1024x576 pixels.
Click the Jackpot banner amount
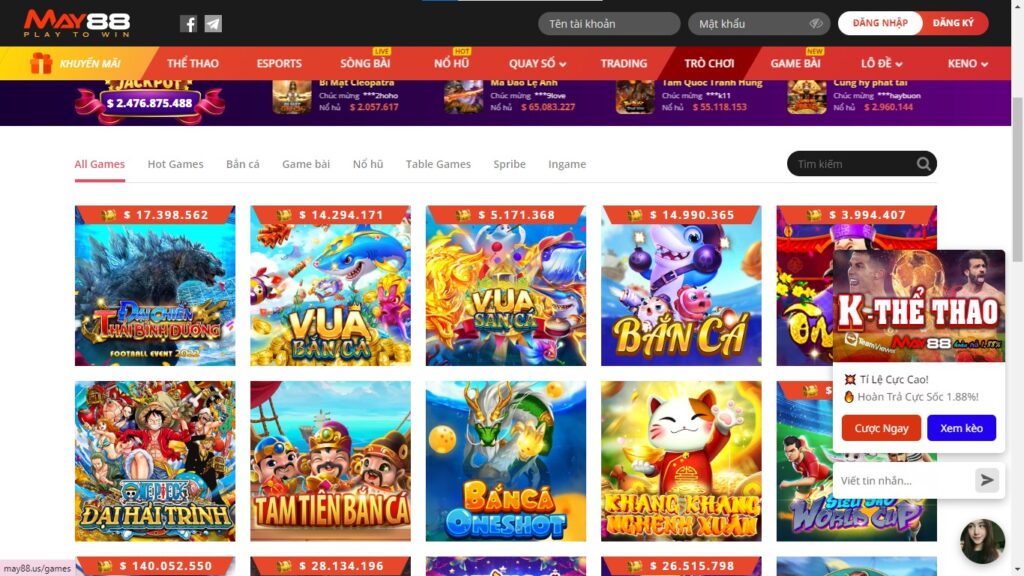[x=150, y=103]
